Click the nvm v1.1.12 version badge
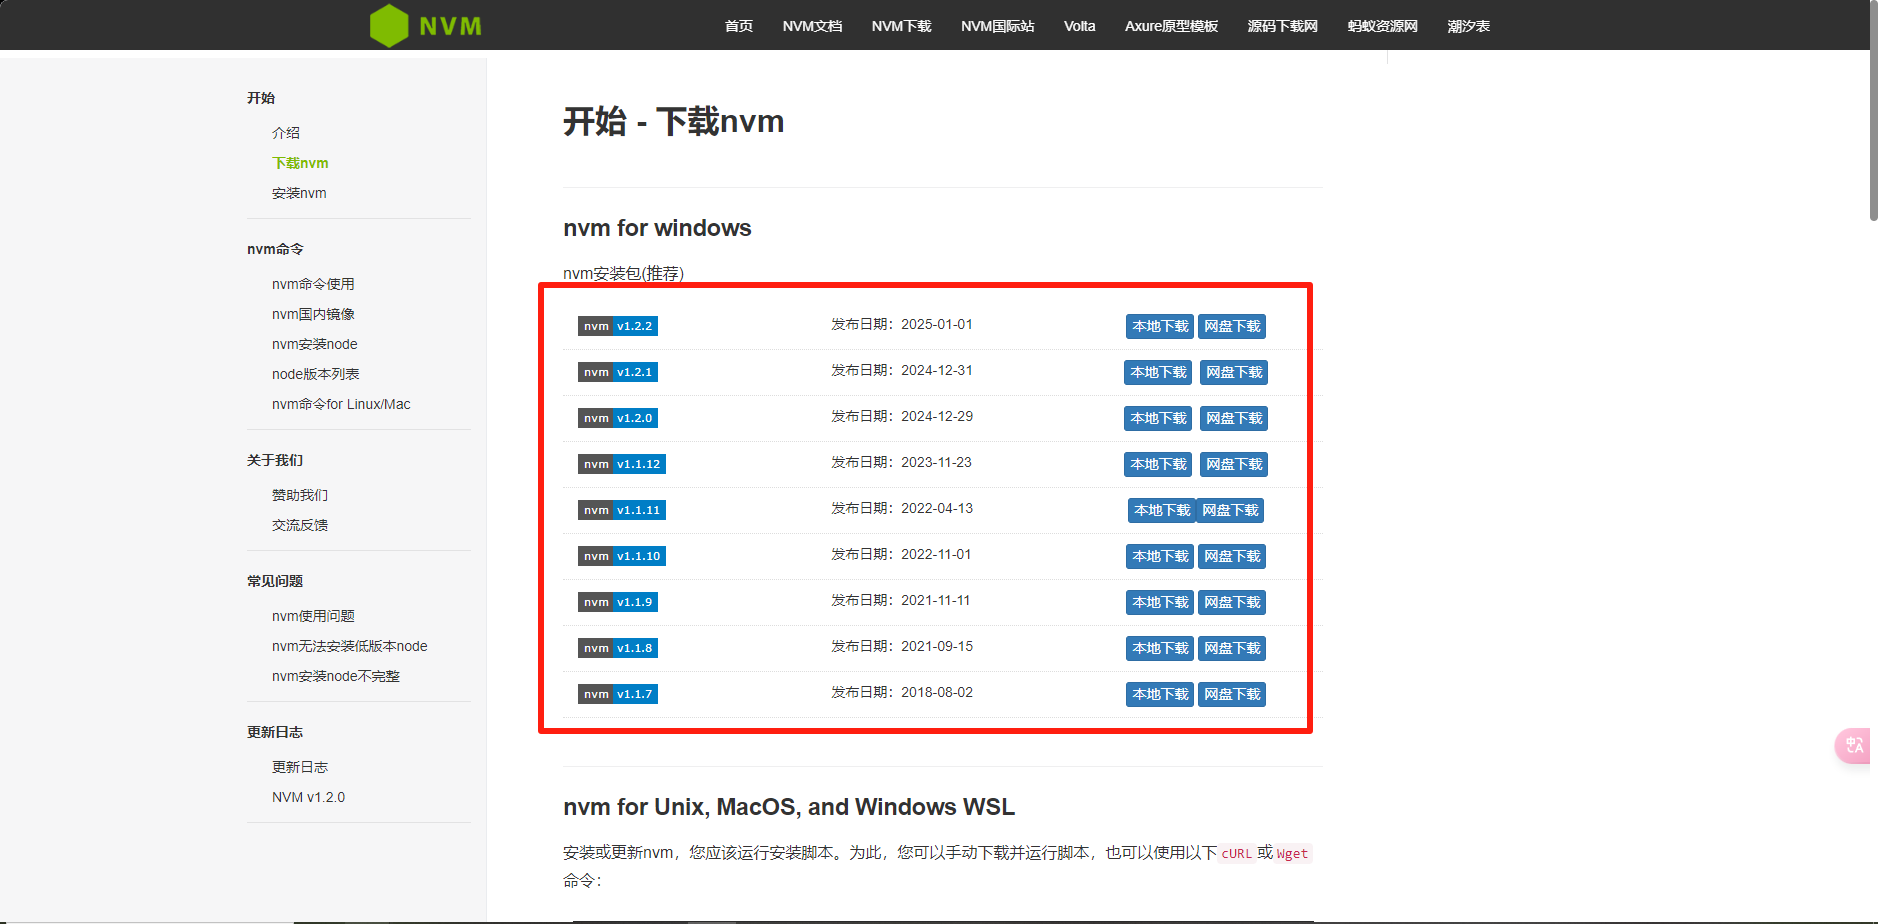 point(622,464)
